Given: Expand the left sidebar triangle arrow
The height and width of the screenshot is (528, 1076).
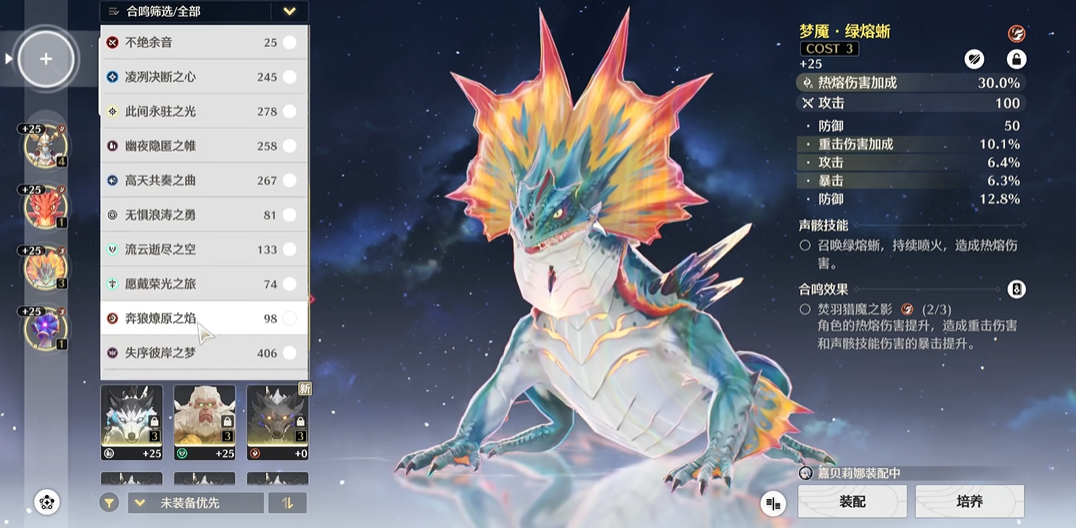Looking at the screenshot, I should click(x=9, y=59).
